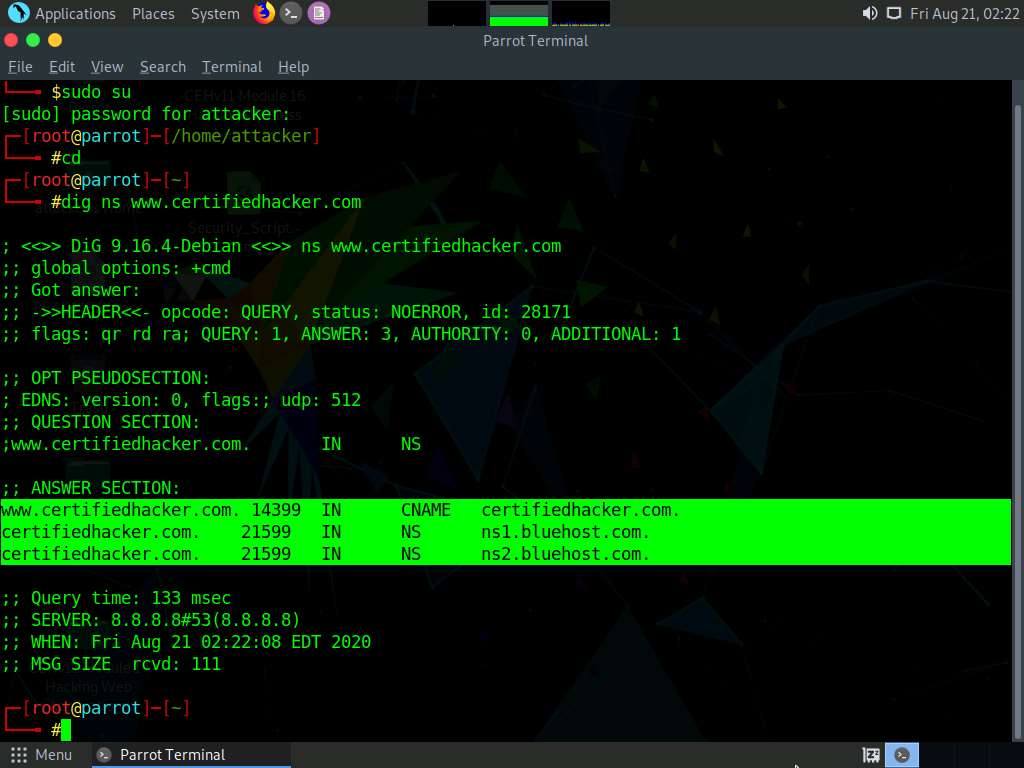The width and height of the screenshot is (1024, 768).
Task: Click the 'ns1.bluehost.com.' answer entry
Action: click(566, 532)
